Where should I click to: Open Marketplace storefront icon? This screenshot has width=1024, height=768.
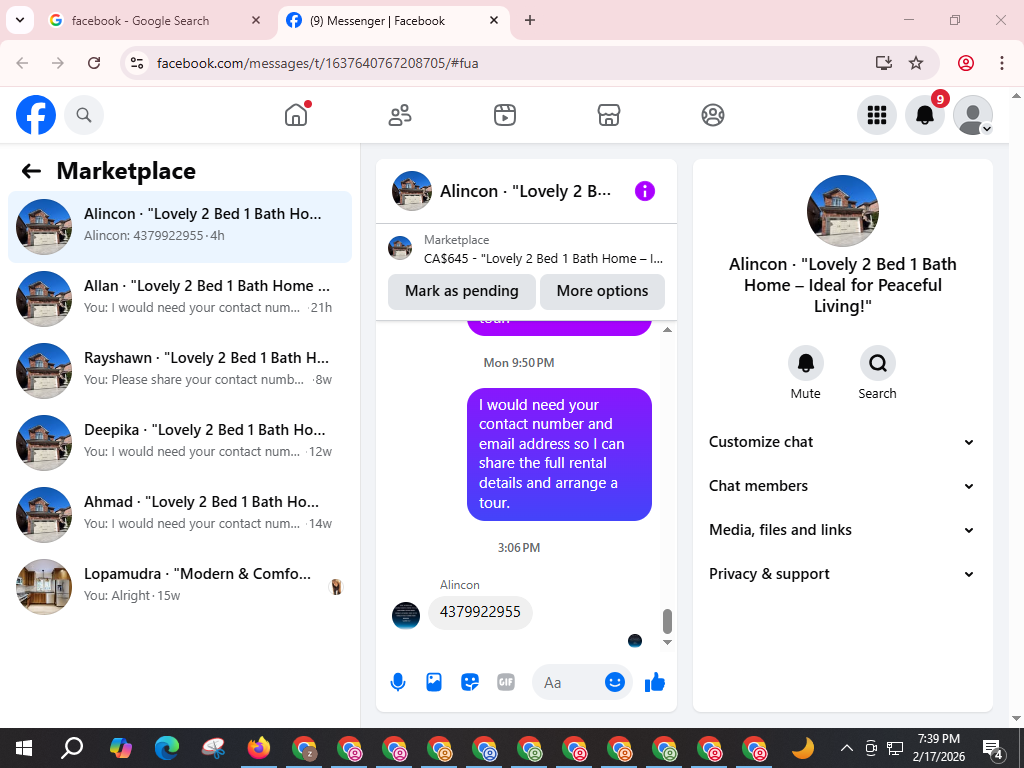tap(609, 115)
